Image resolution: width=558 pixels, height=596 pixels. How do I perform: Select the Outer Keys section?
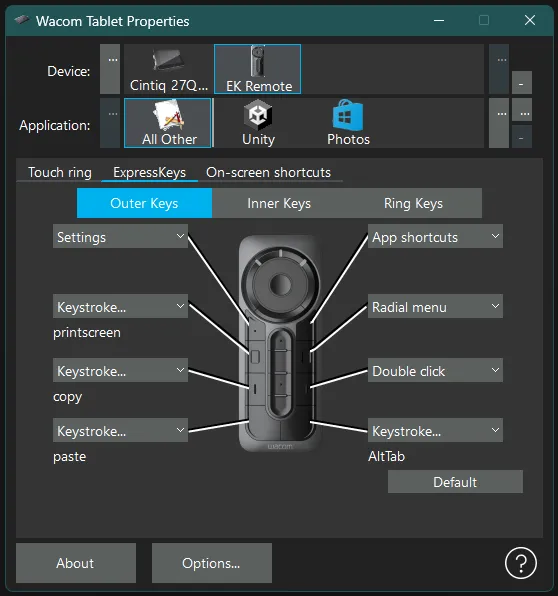coord(144,203)
